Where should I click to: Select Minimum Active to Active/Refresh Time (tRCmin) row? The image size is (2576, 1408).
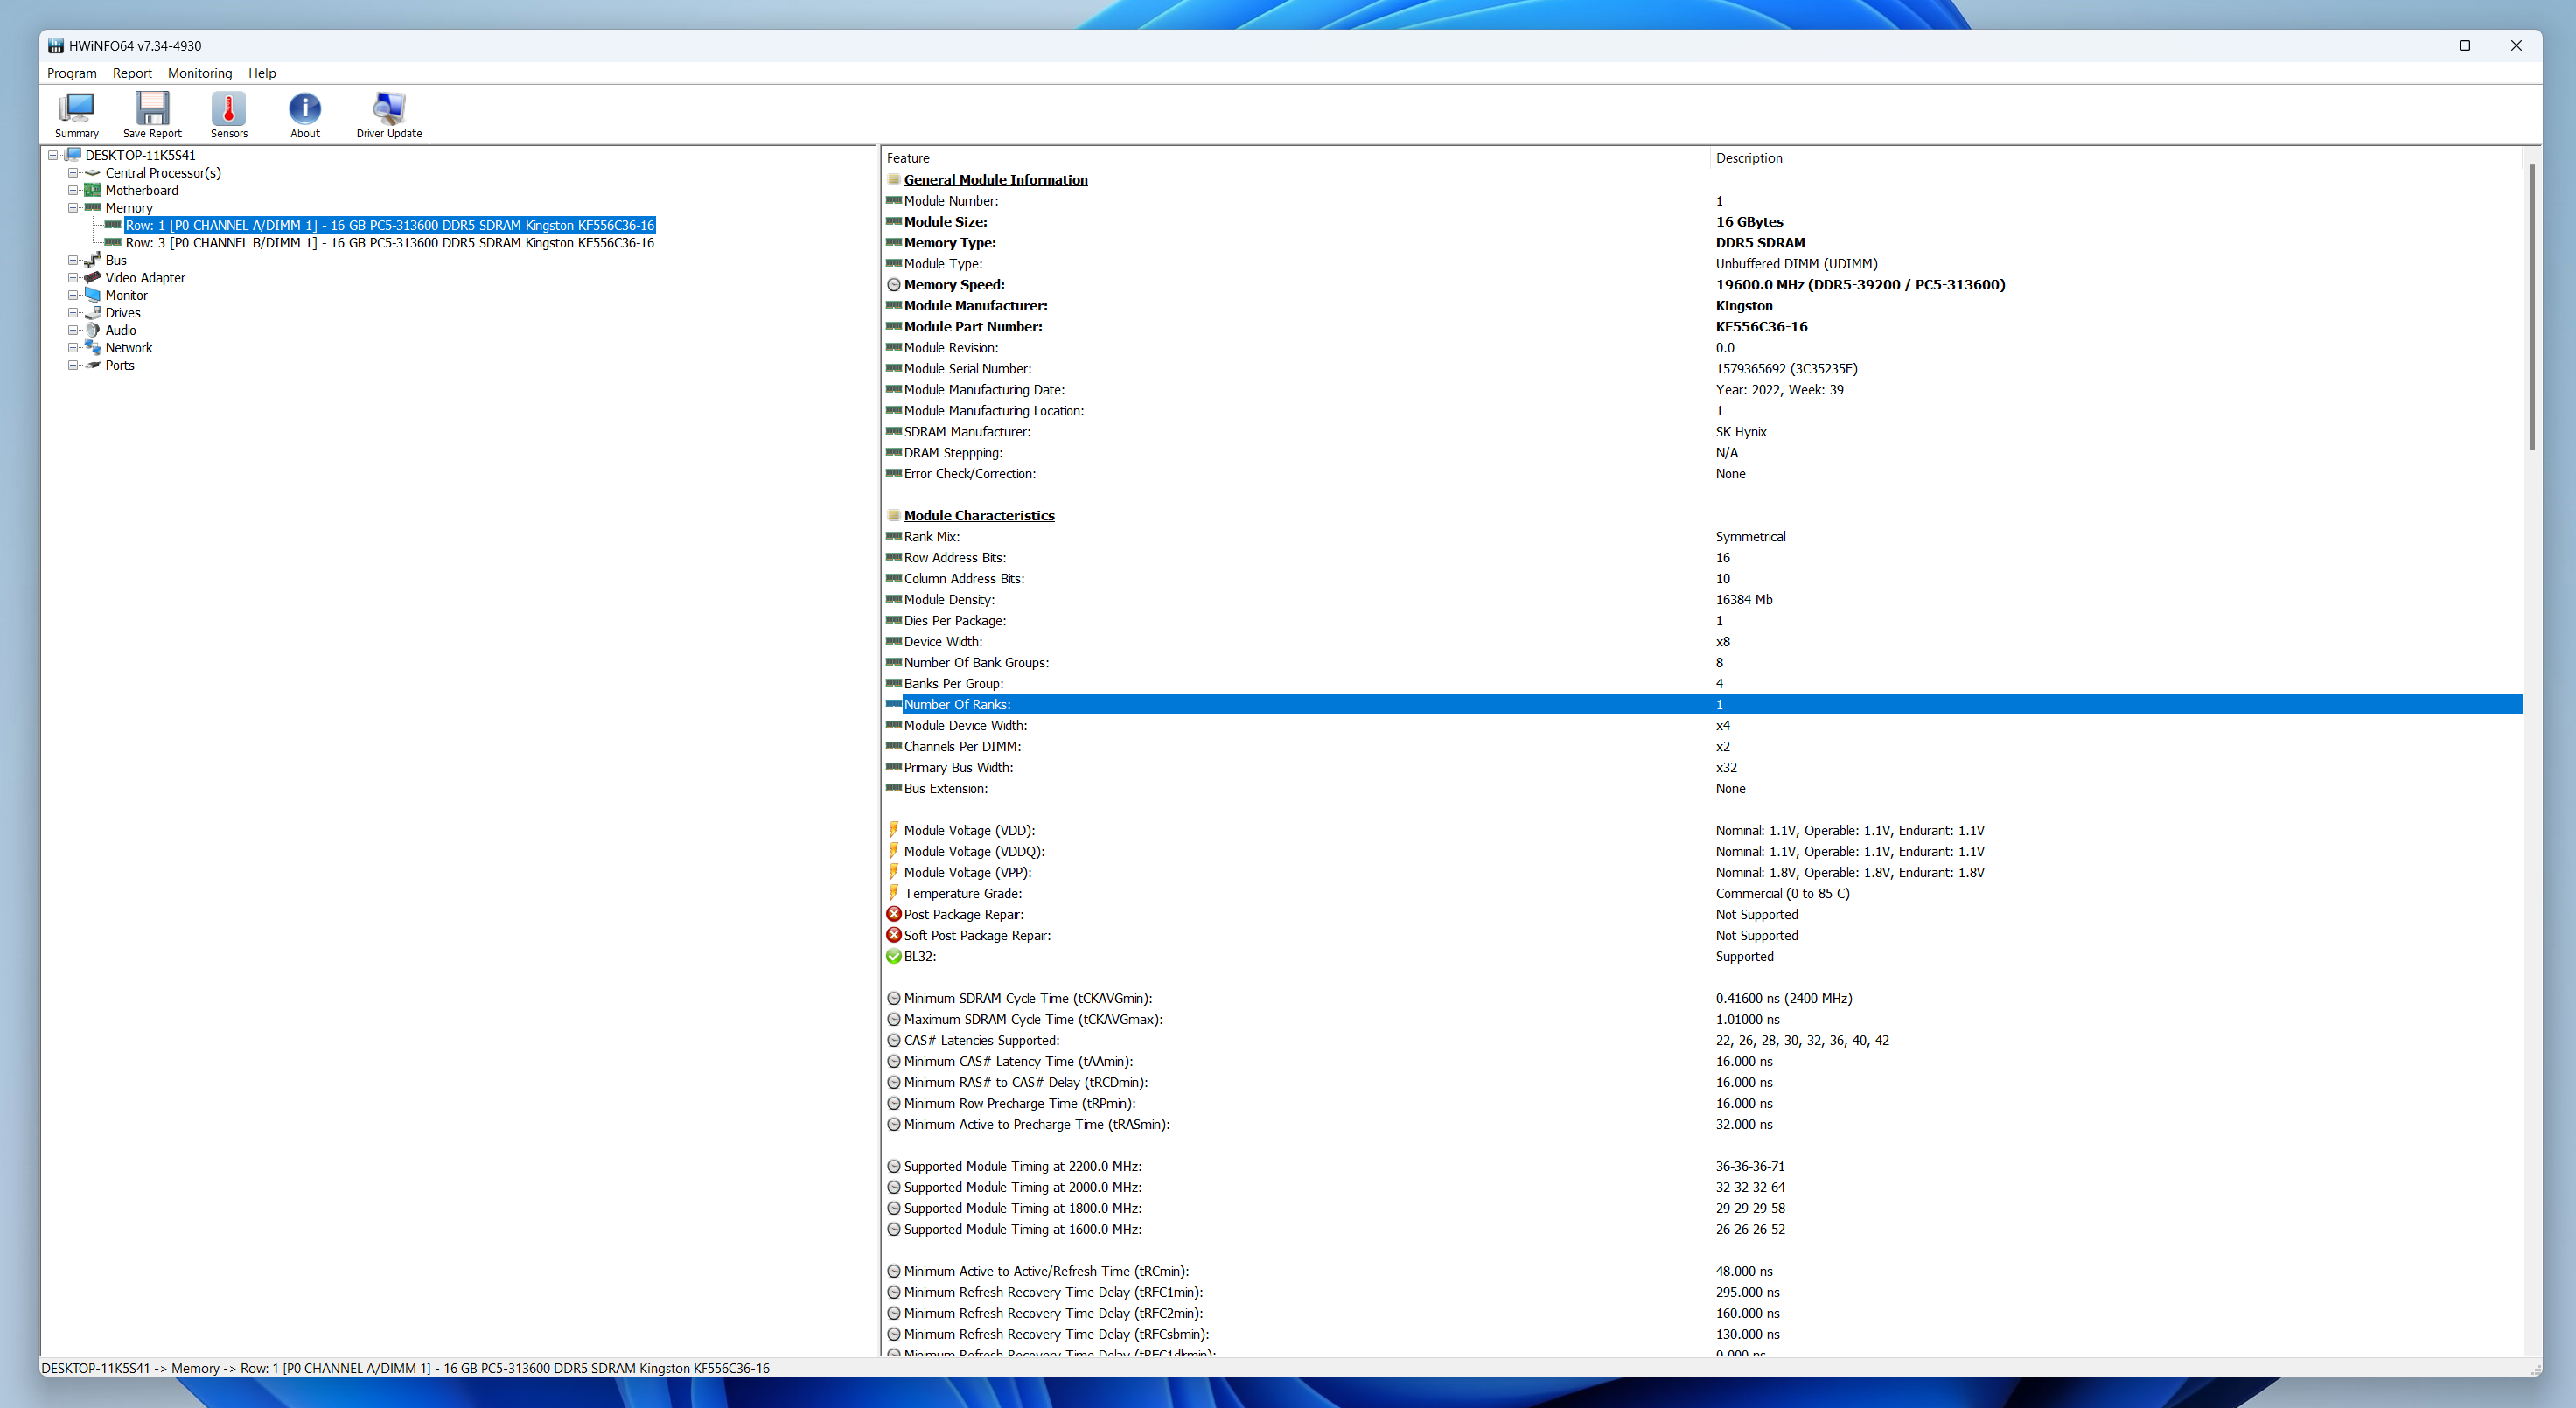pos(1703,1271)
